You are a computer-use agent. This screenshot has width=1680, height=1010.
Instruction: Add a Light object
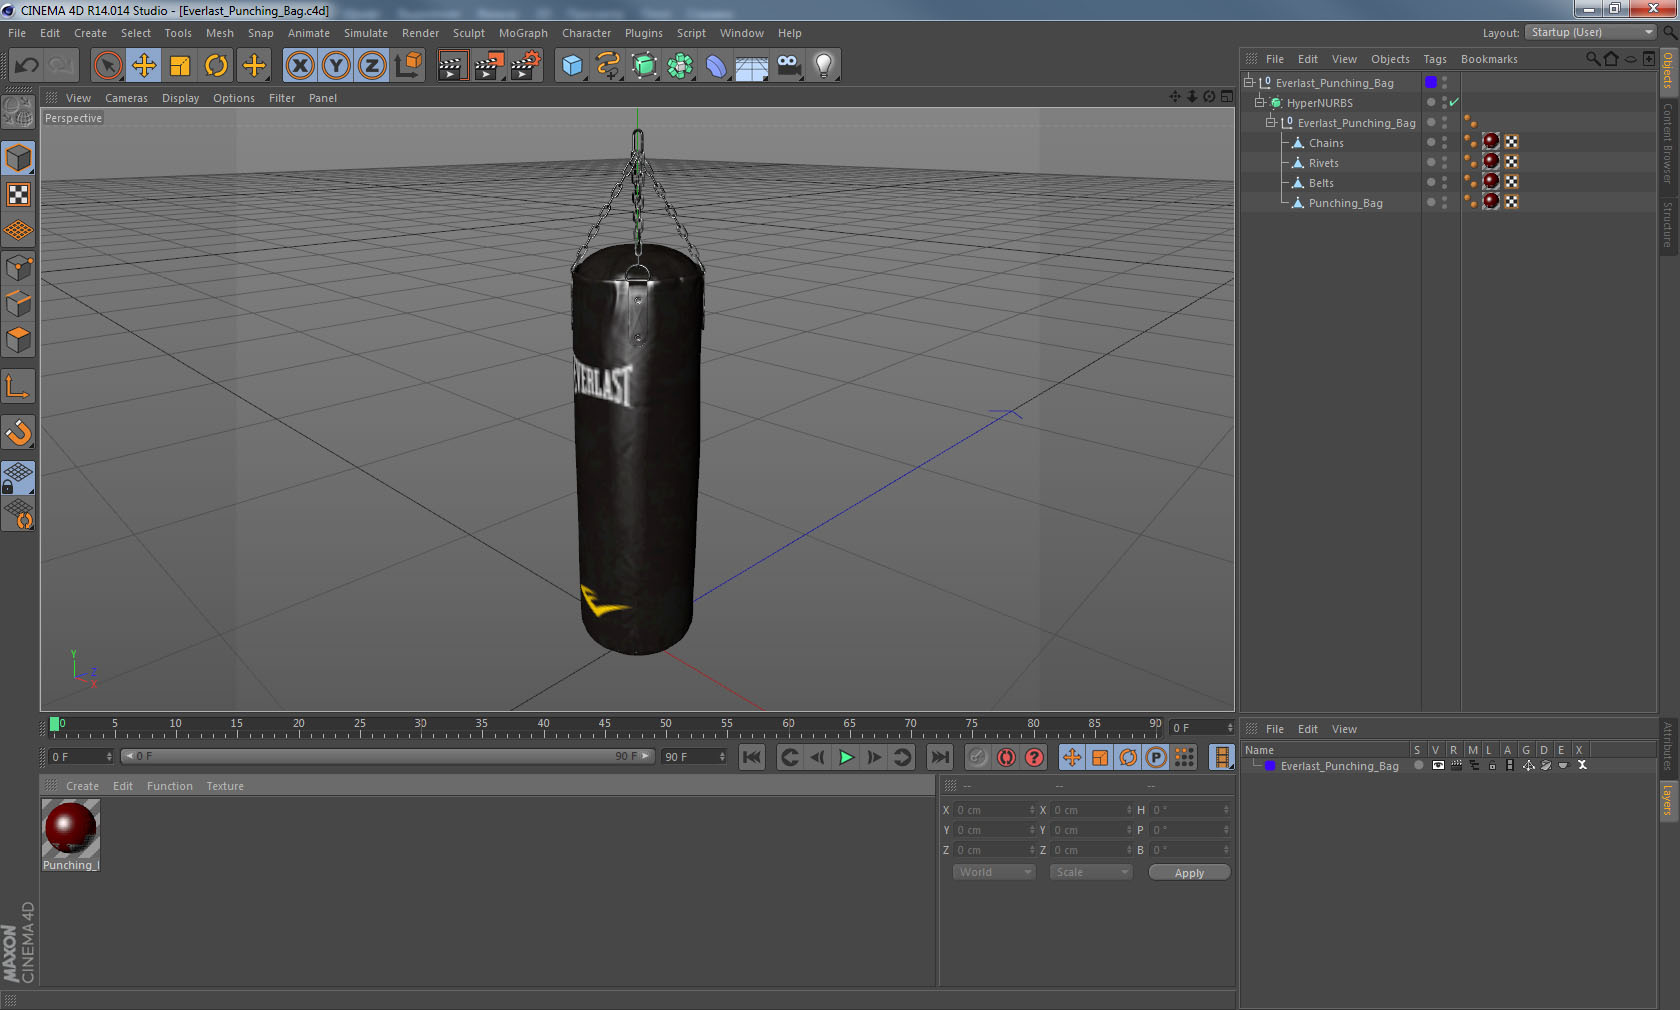click(823, 66)
